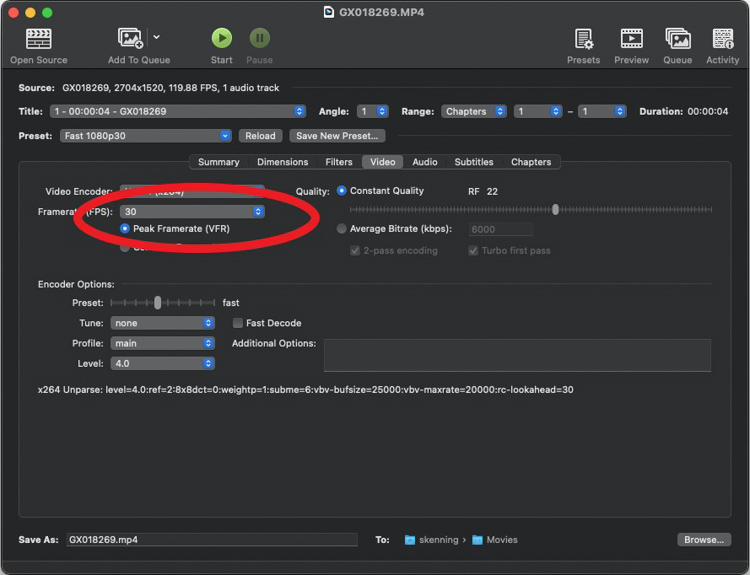Open the ending chapter dropdown

[x=602, y=111]
